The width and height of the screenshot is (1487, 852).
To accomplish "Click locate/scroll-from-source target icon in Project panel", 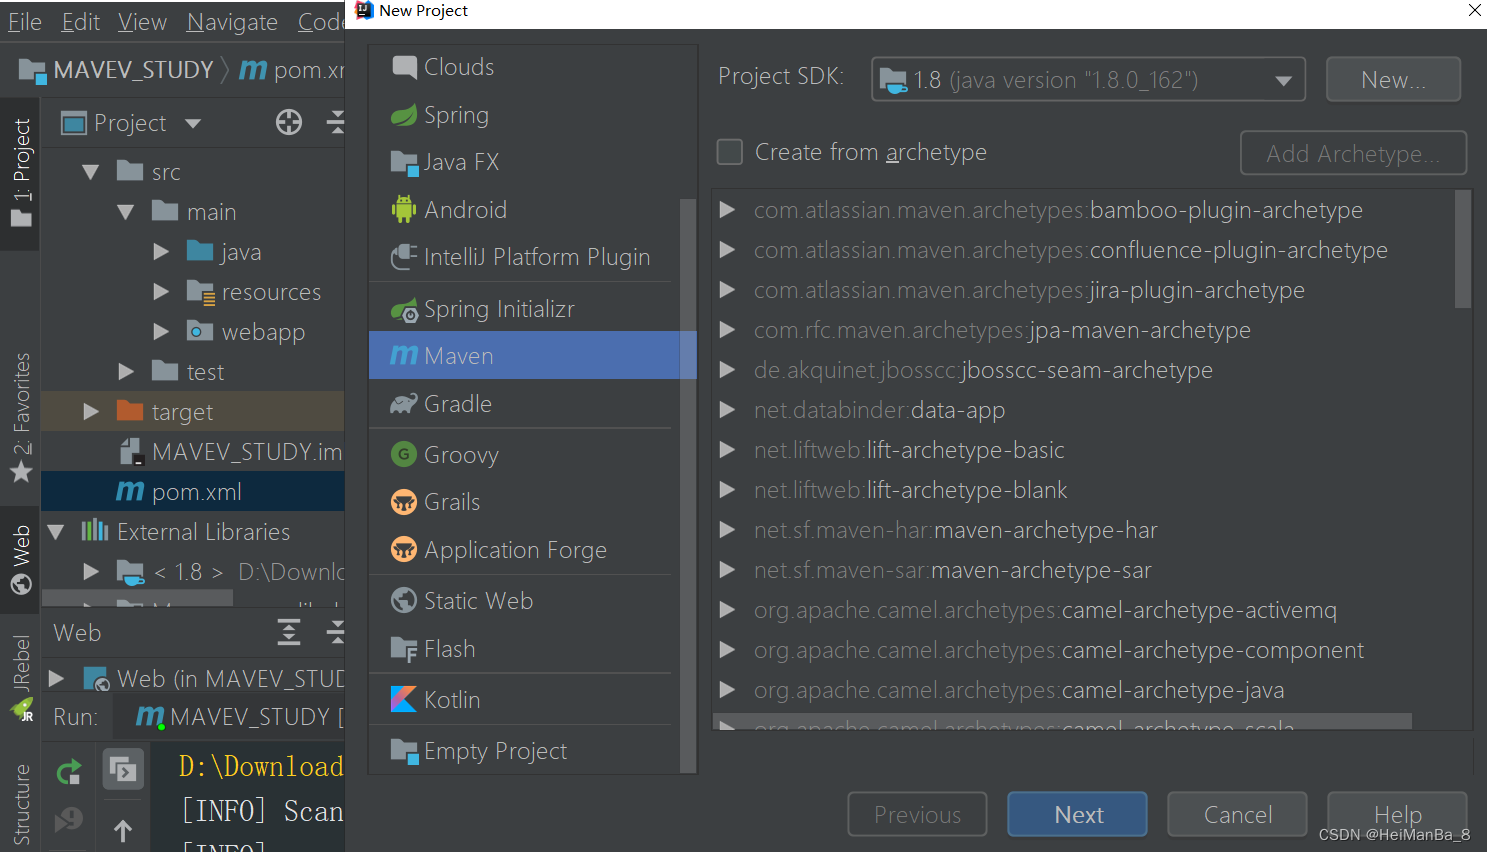I will [289, 123].
